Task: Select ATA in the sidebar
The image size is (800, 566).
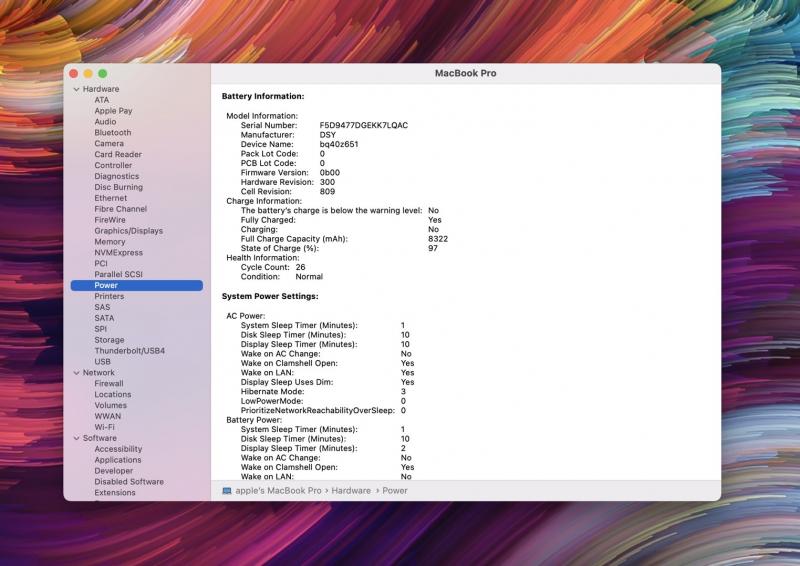Action: [x=102, y=100]
